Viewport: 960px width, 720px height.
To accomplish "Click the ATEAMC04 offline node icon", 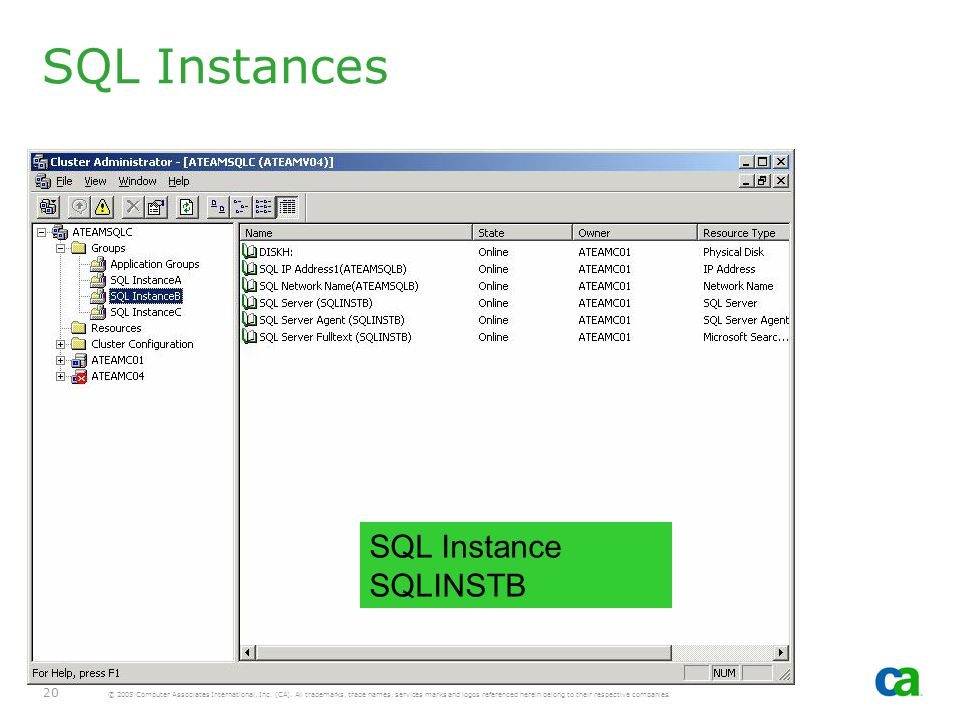I will [79, 377].
